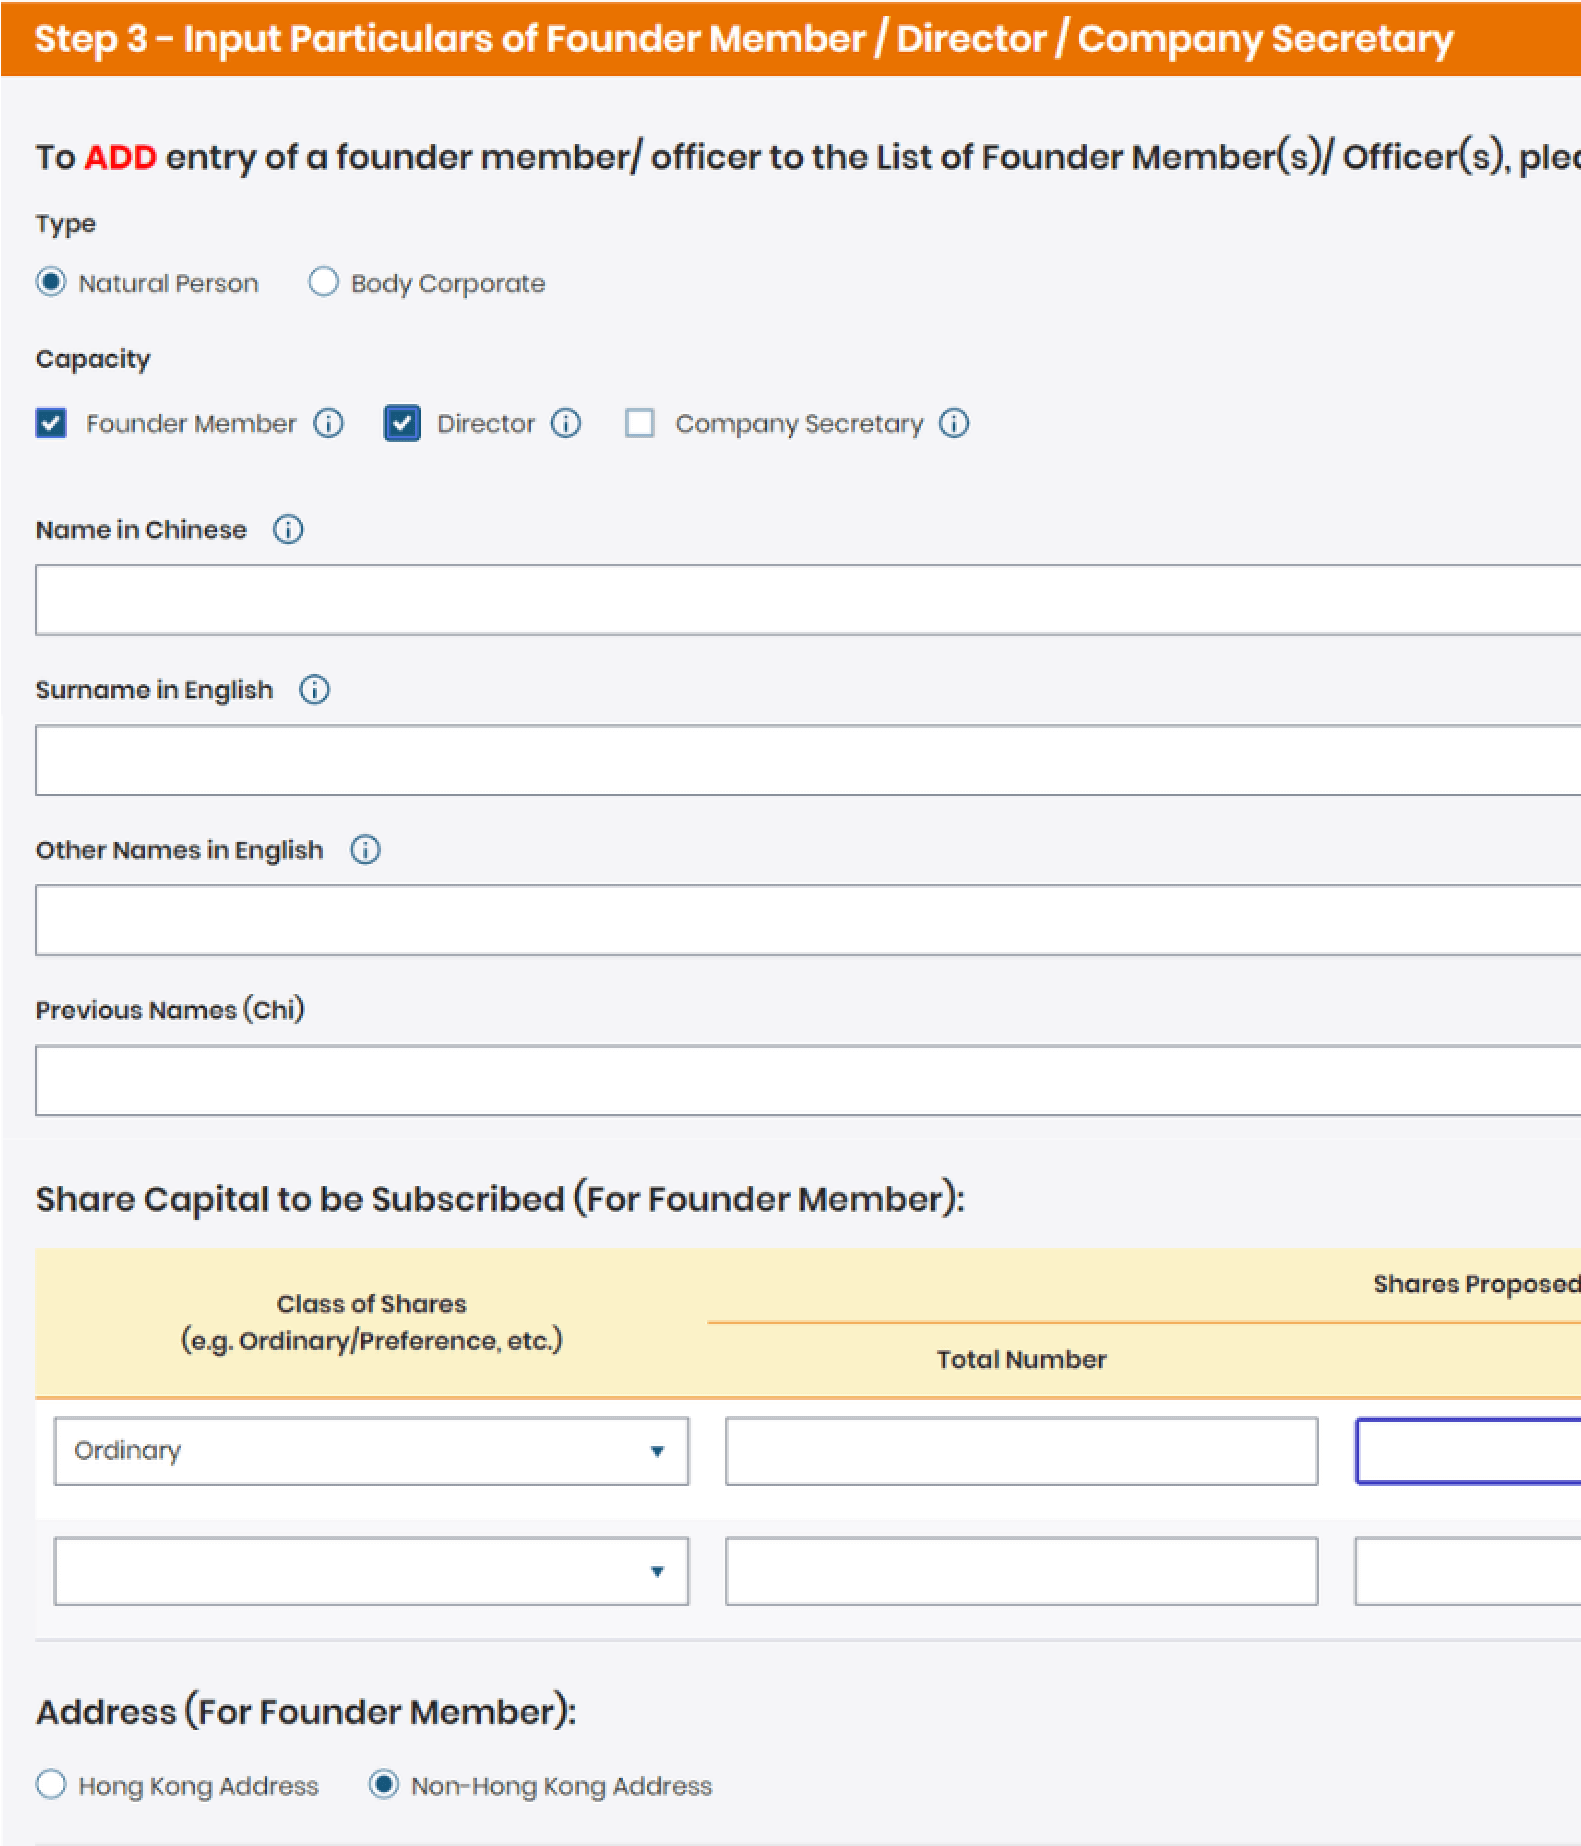This screenshot has width=1581, height=1846.
Task: Uncheck the Director checkbox
Action: (x=402, y=424)
